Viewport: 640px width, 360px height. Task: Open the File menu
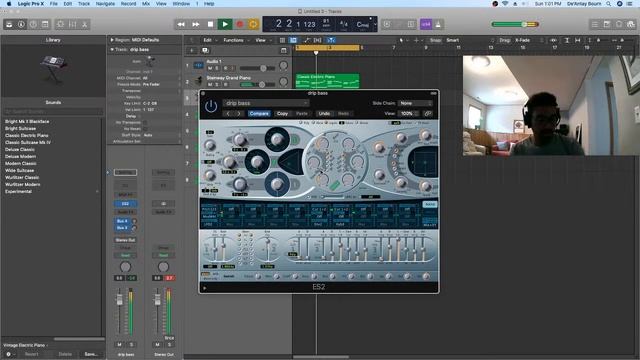(53, 4)
